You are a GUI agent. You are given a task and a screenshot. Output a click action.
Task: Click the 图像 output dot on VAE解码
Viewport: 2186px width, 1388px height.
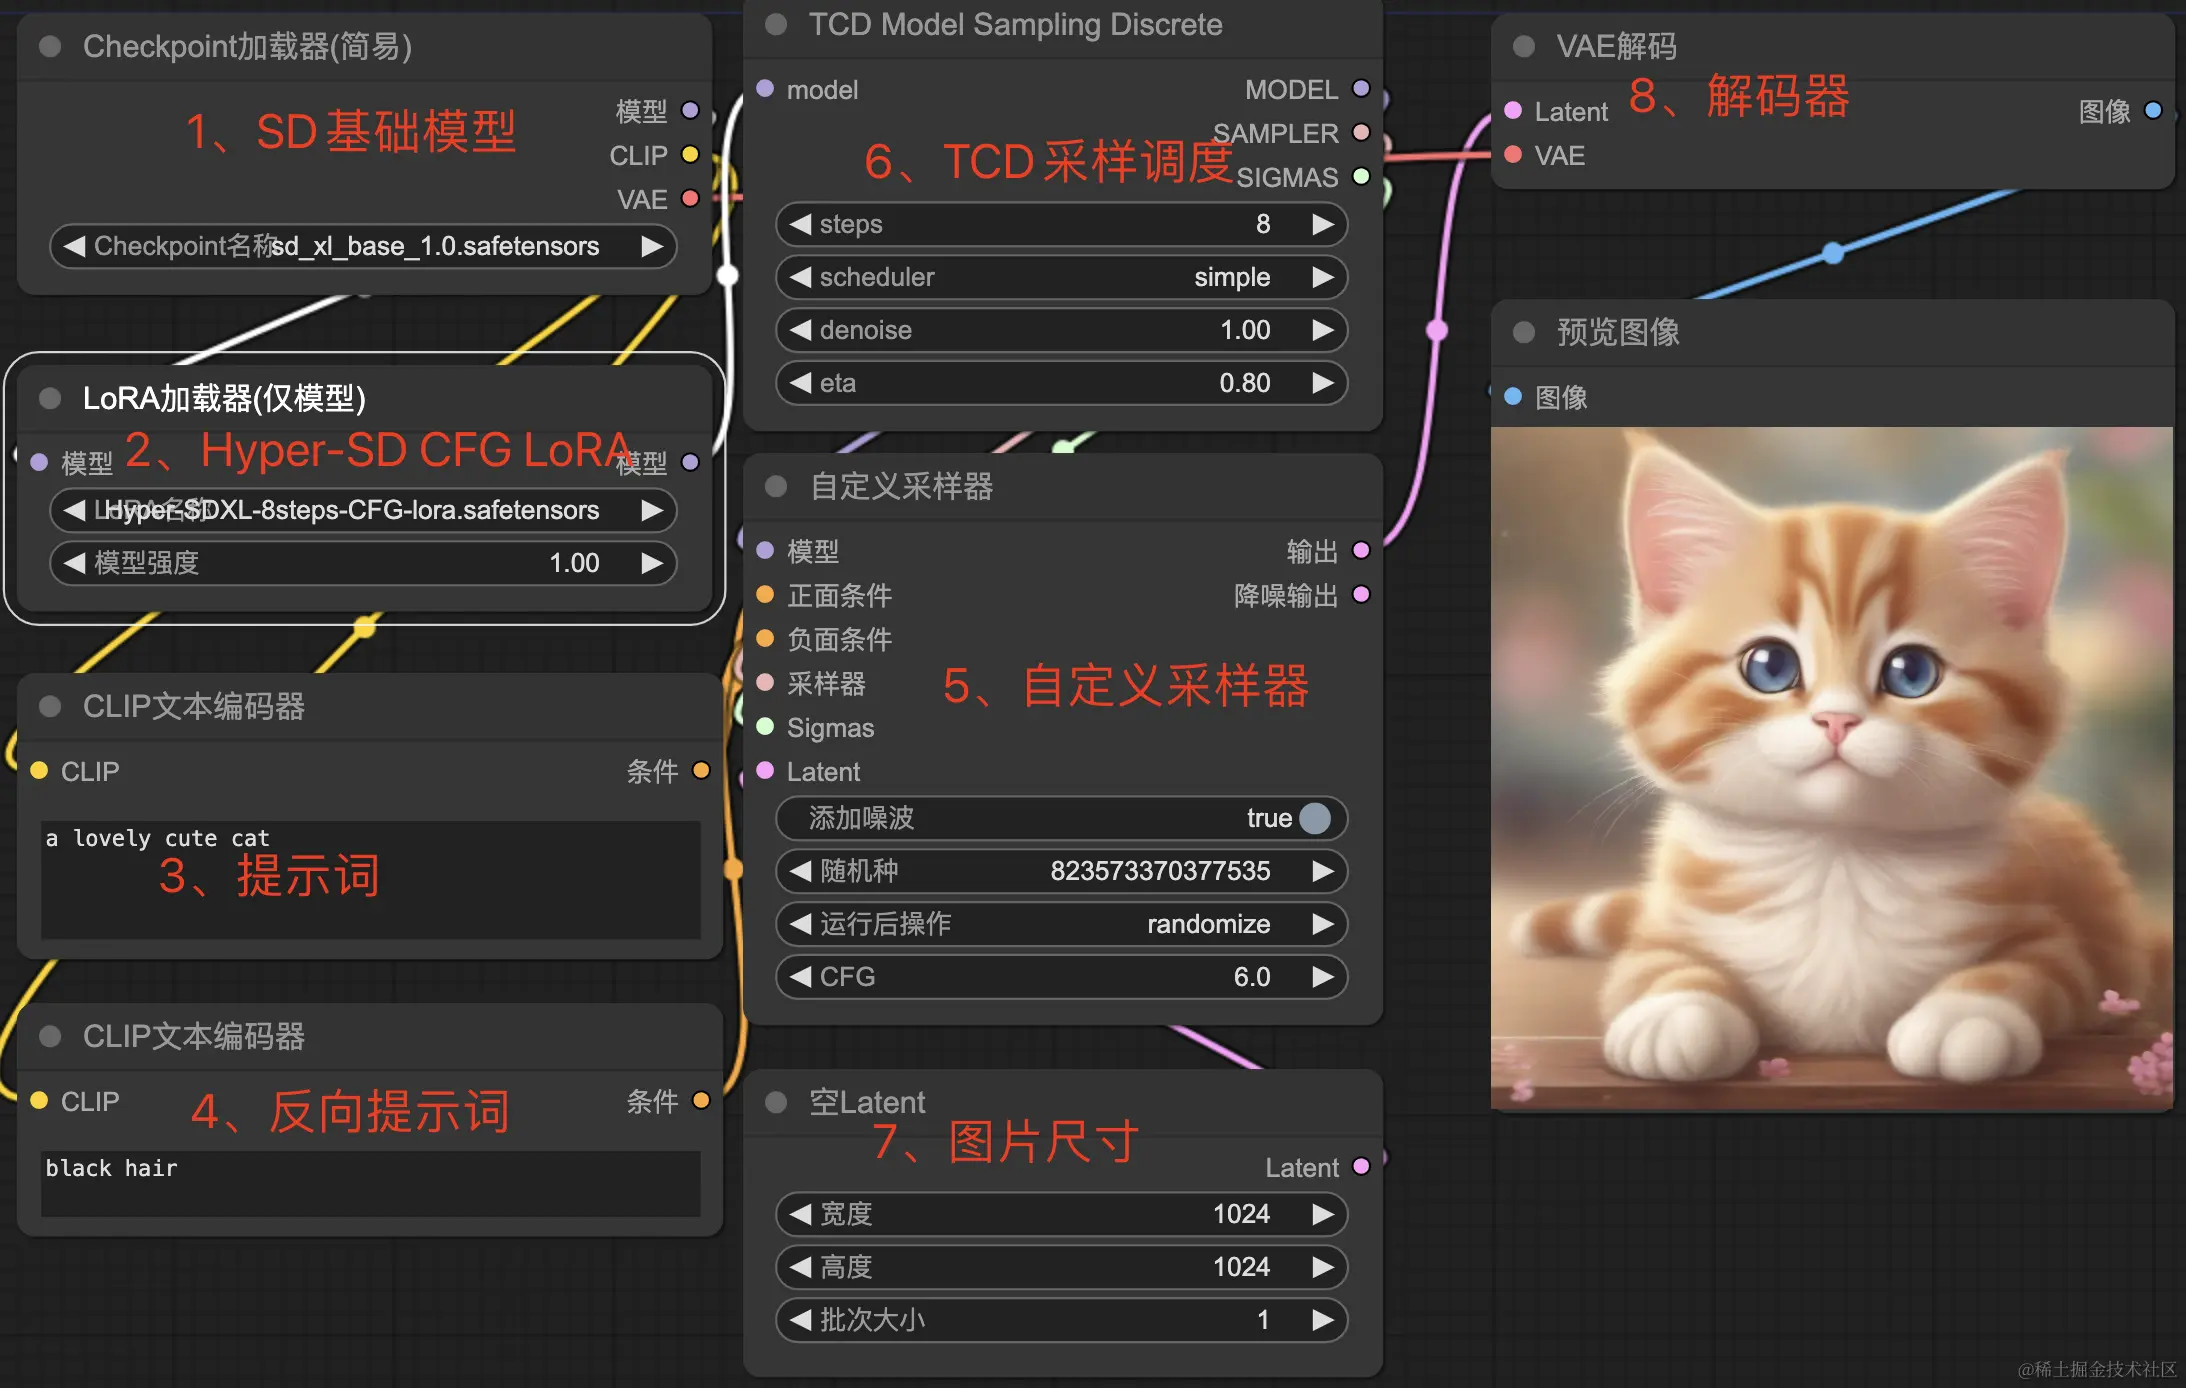2155,111
